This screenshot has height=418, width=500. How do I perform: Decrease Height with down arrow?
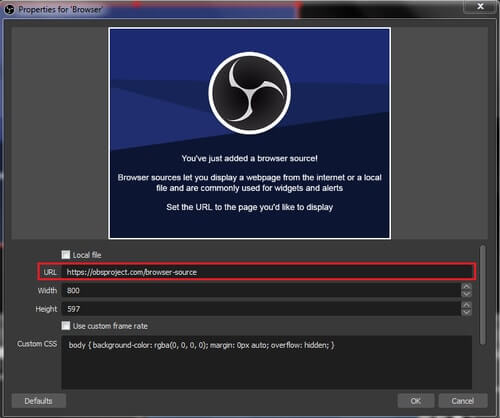click(x=466, y=312)
